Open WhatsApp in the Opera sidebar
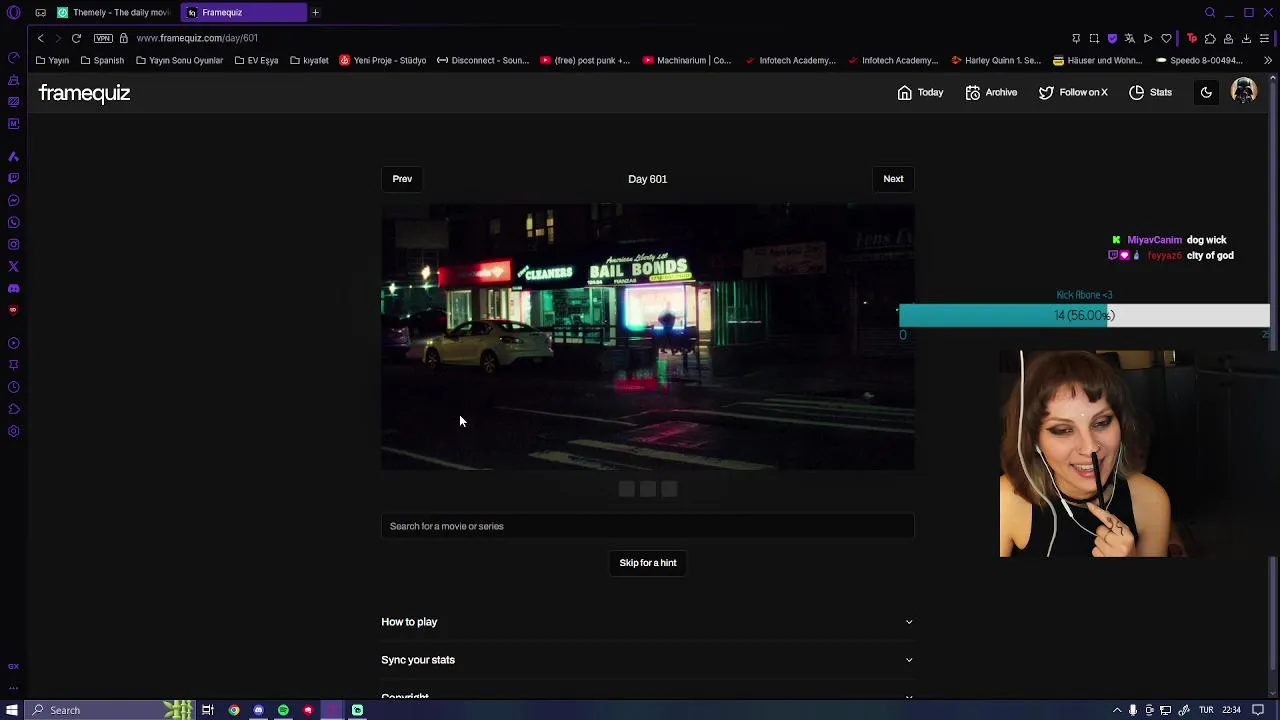Screen dimensions: 1280x720 (13, 222)
